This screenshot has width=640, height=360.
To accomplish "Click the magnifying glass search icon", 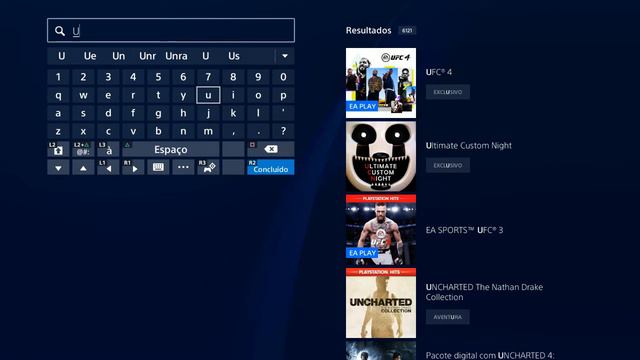I will [x=60, y=31].
